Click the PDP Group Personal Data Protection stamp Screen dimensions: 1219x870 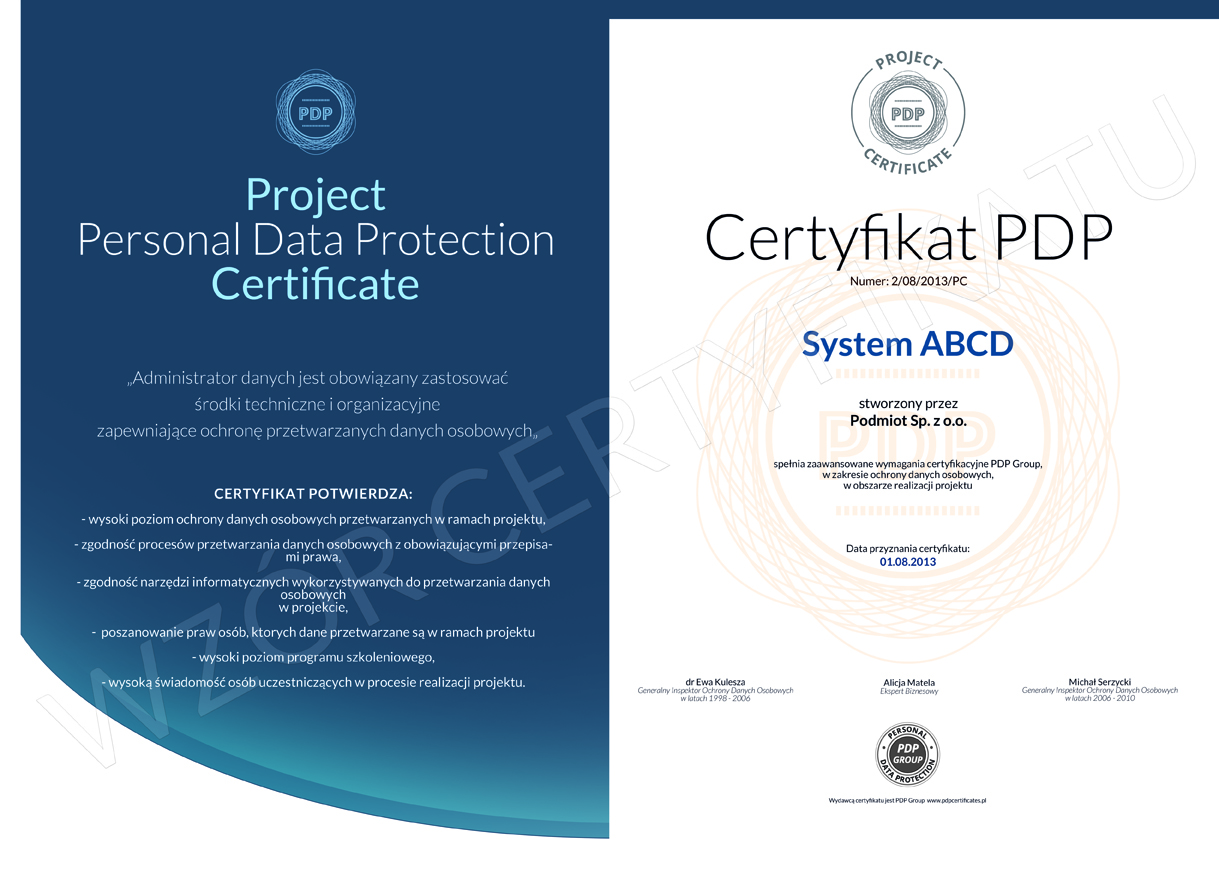click(x=908, y=755)
